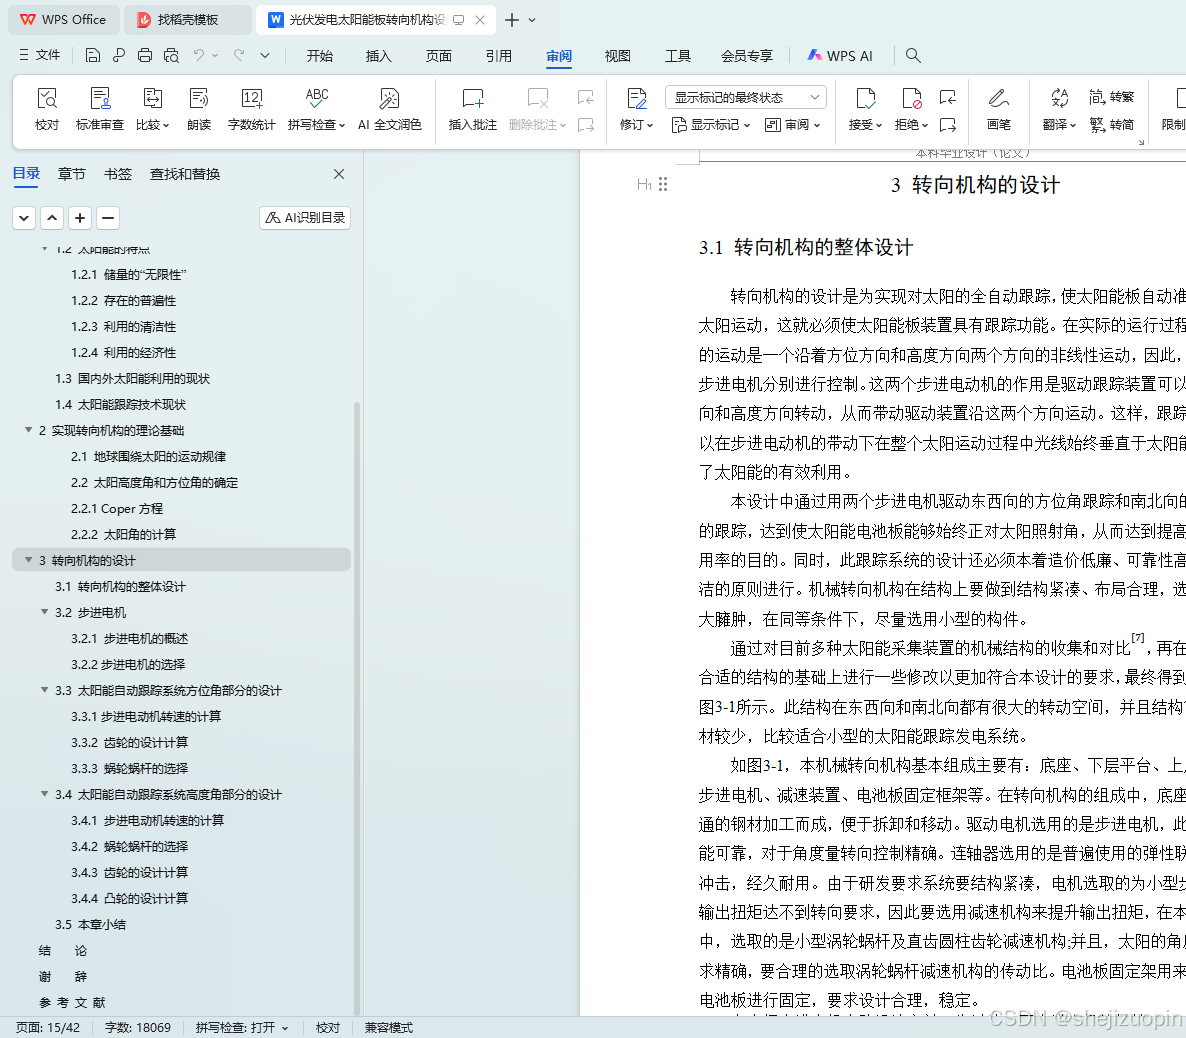Image resolution: width=1186 pixels, height=1038 pixels.
Task: Click the 朗读 read aloud icon
Action: pyautogui.click(x=199, y=110)
